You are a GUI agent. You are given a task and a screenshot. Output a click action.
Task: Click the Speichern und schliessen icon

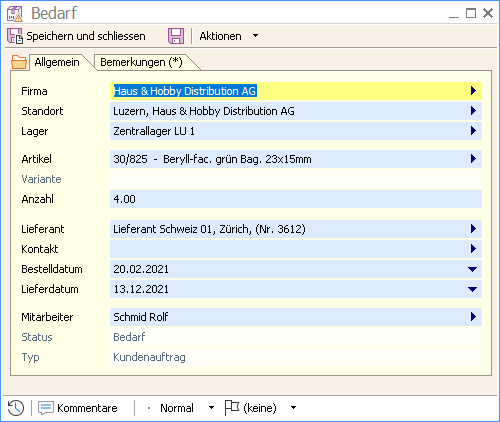[15, 36]
